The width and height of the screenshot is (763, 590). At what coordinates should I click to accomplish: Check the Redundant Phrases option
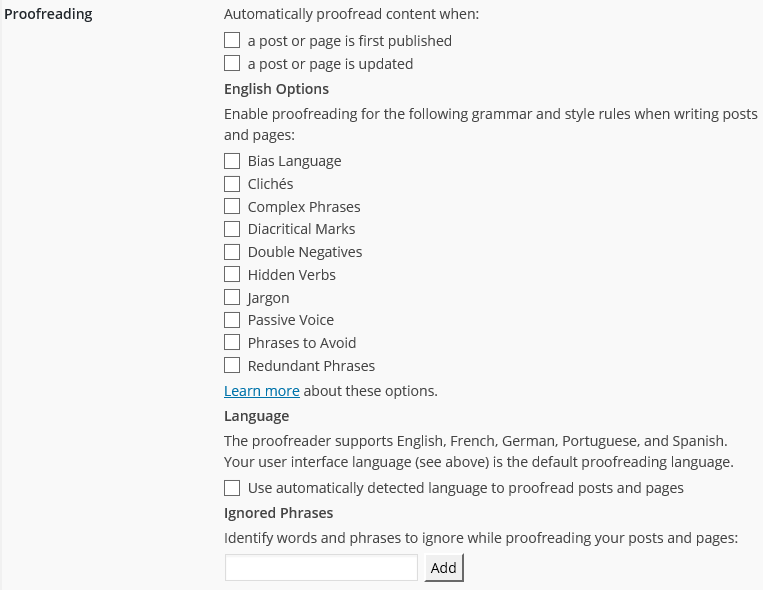tap(232, 365)
